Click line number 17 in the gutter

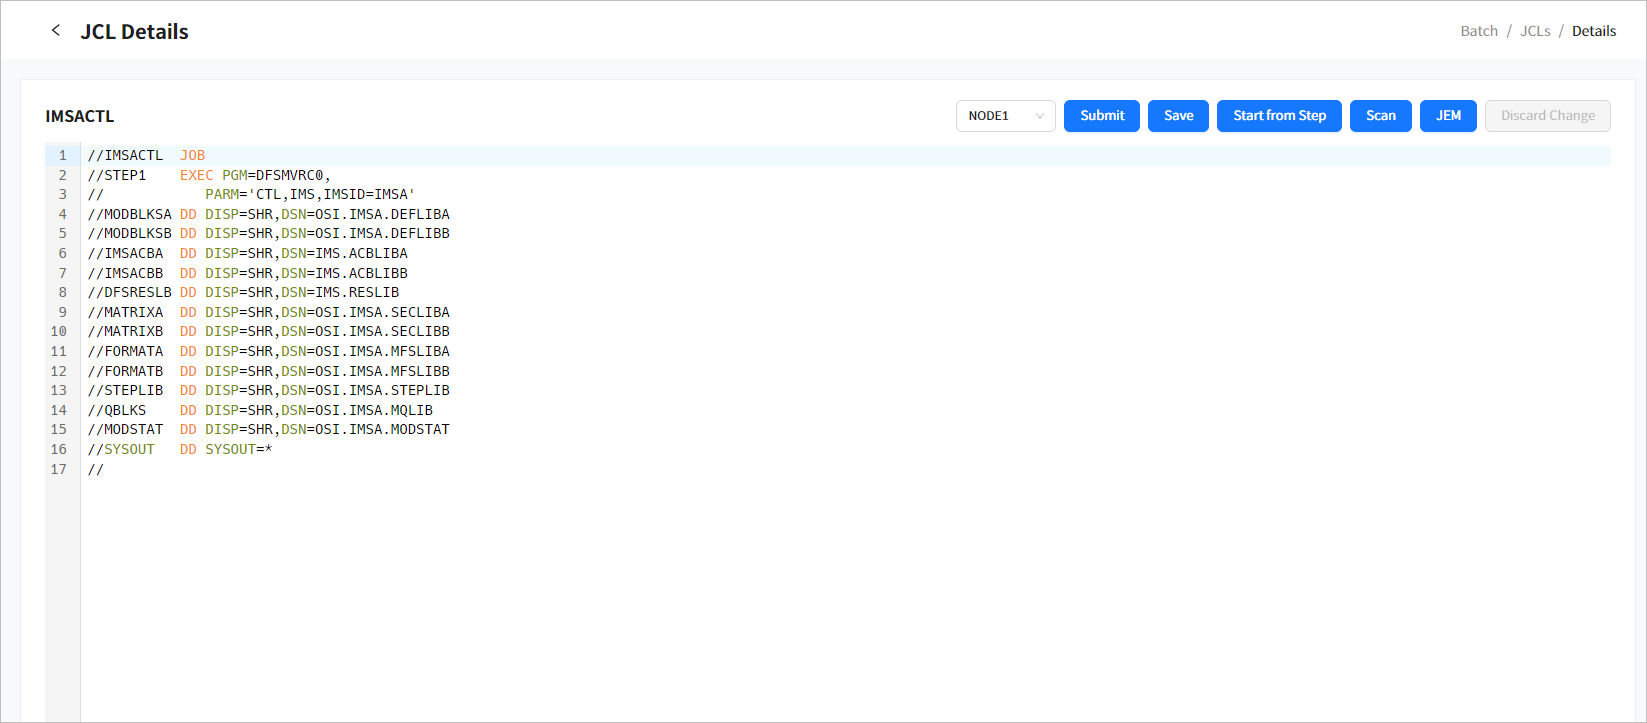(59, 469)
